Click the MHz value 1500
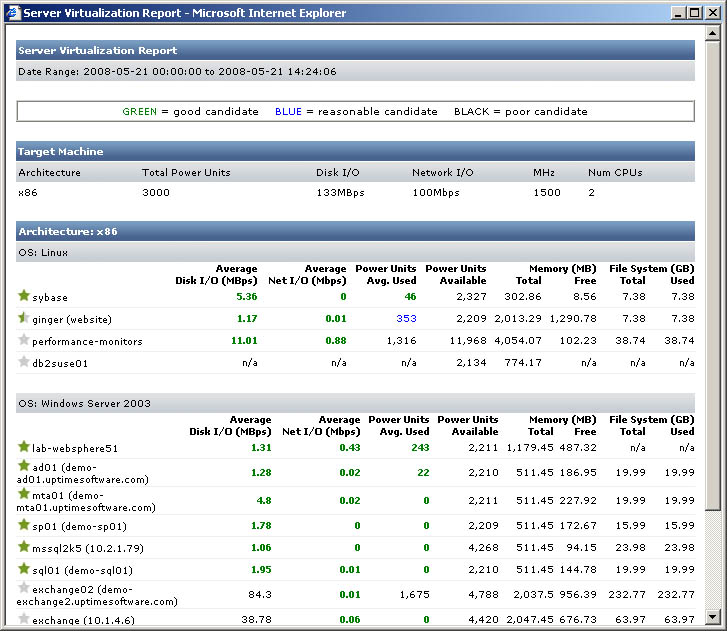 click(547, 193)
